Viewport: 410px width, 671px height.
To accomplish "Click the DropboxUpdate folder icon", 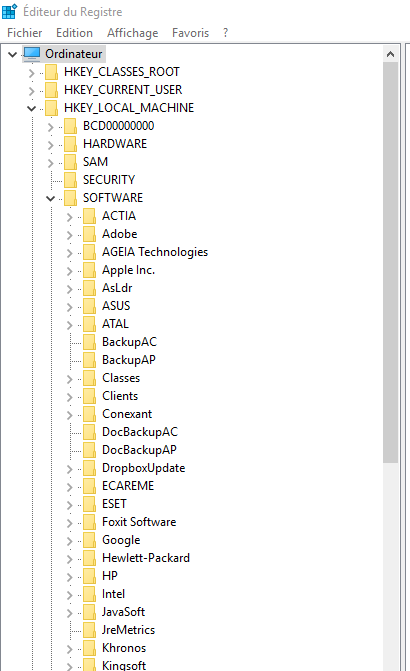I will point(89,468).
